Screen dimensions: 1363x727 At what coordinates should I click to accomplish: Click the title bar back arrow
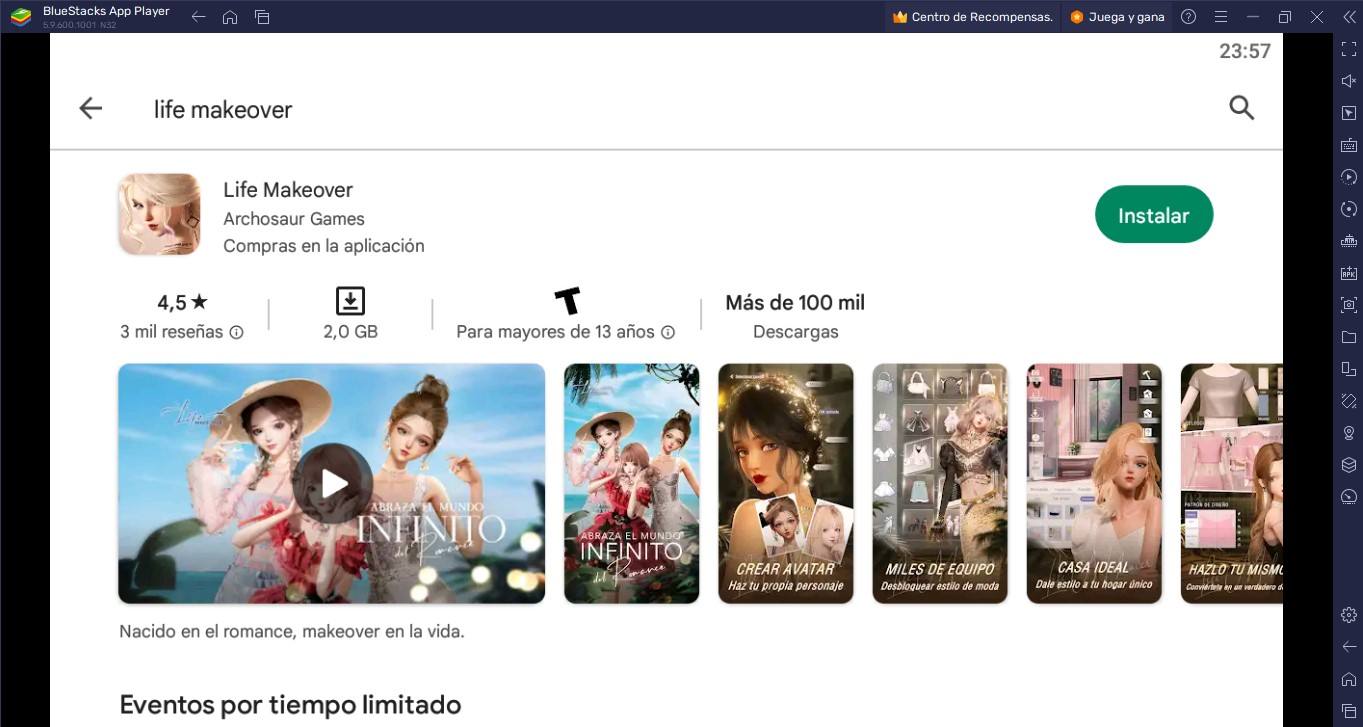click(x=198, y=16)
